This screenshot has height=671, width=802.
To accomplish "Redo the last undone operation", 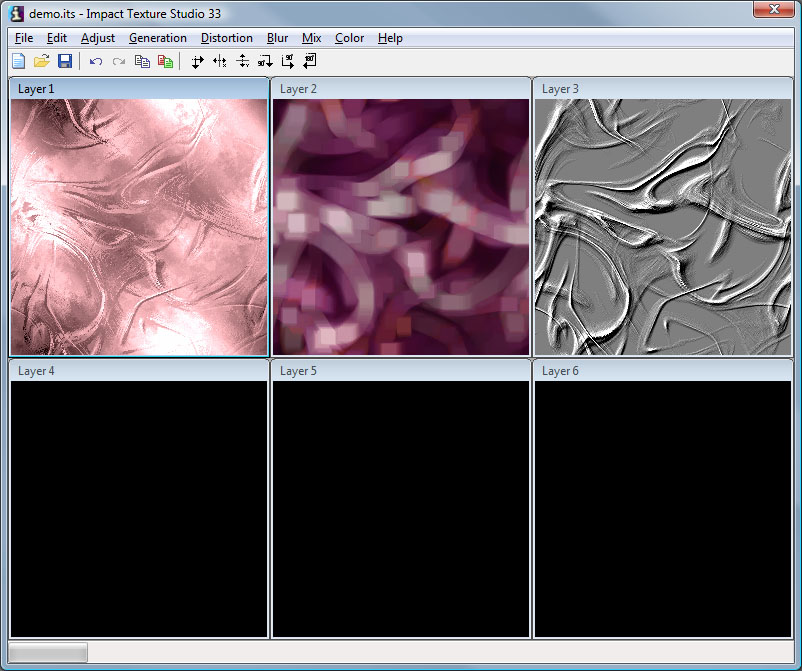I will (118, 61).
